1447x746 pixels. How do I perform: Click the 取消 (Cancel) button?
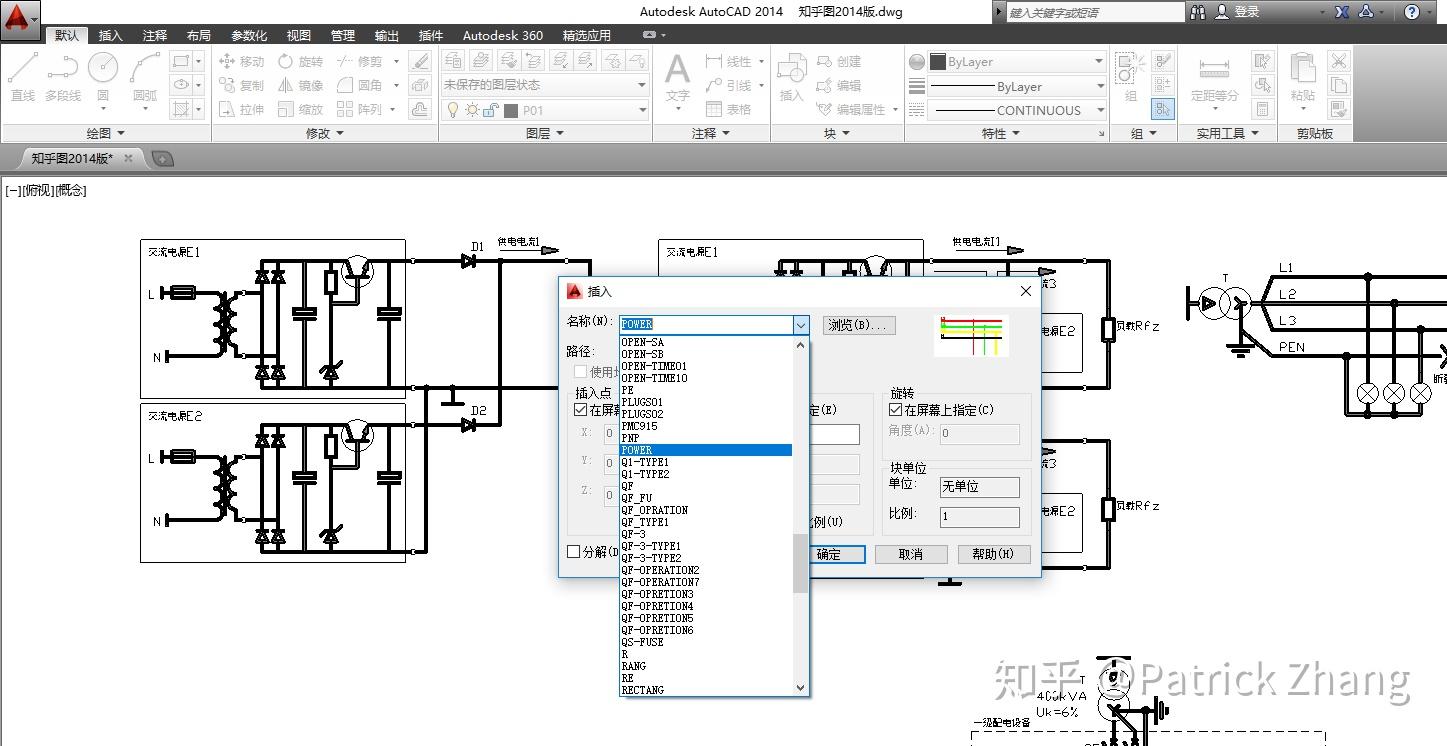[x=911, y=554]
